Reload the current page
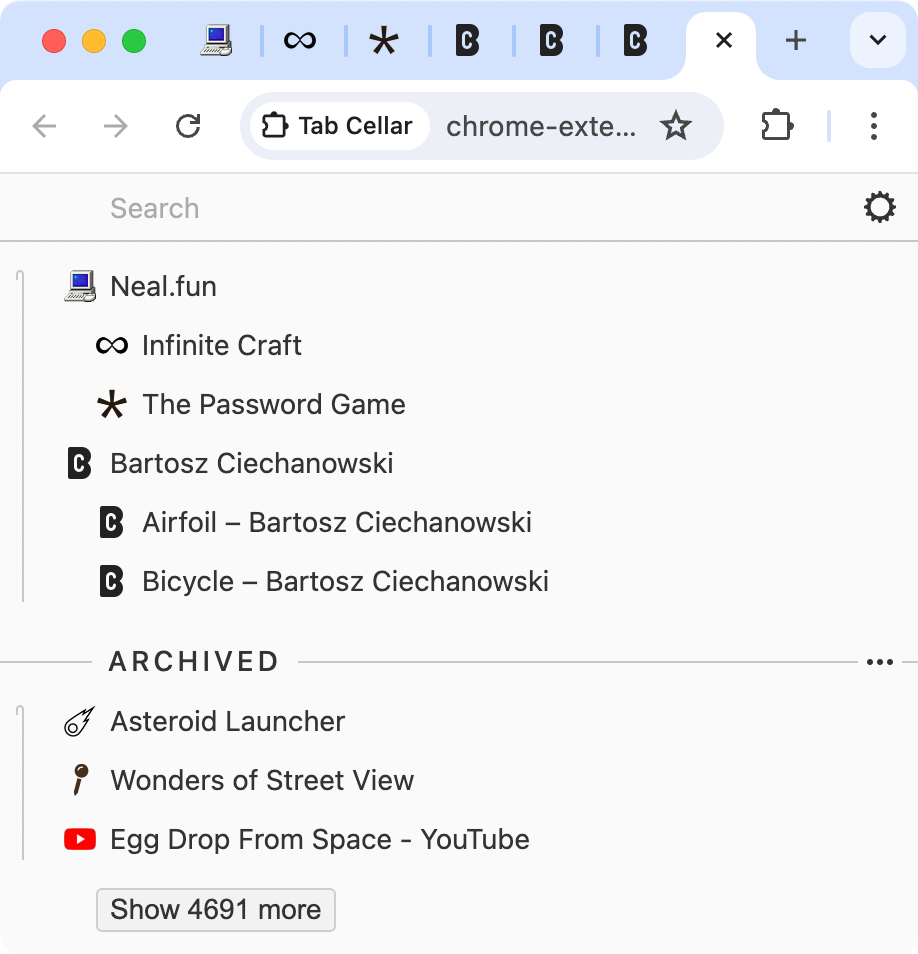This screenshot has height=954, width=918. pyautogui.click(x=188, y=126)
